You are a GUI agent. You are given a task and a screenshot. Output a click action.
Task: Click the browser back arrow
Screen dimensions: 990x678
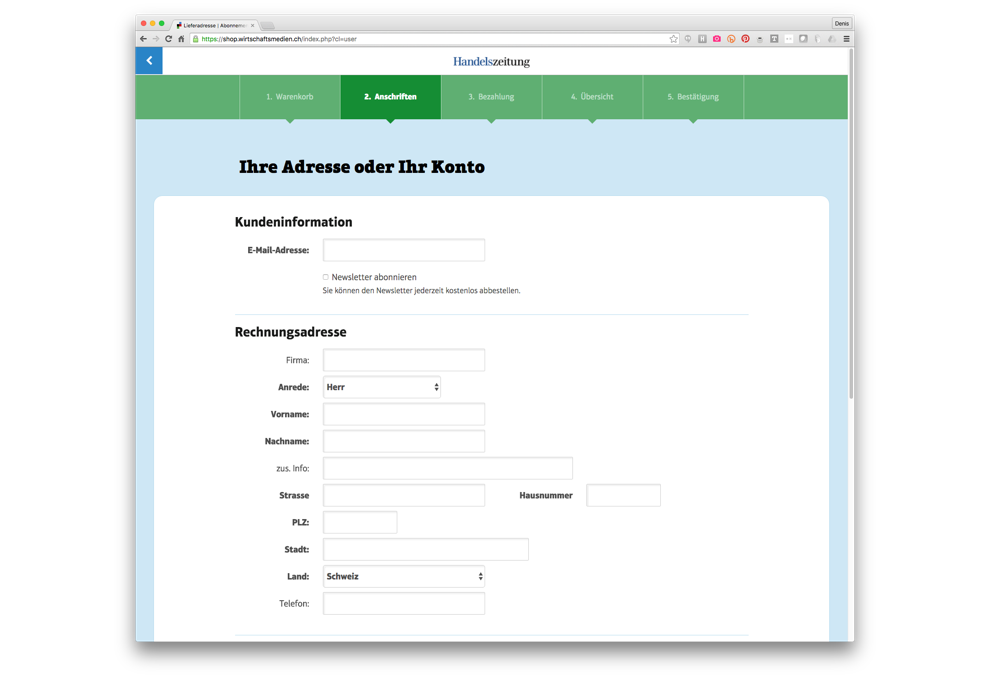[143, 39]
